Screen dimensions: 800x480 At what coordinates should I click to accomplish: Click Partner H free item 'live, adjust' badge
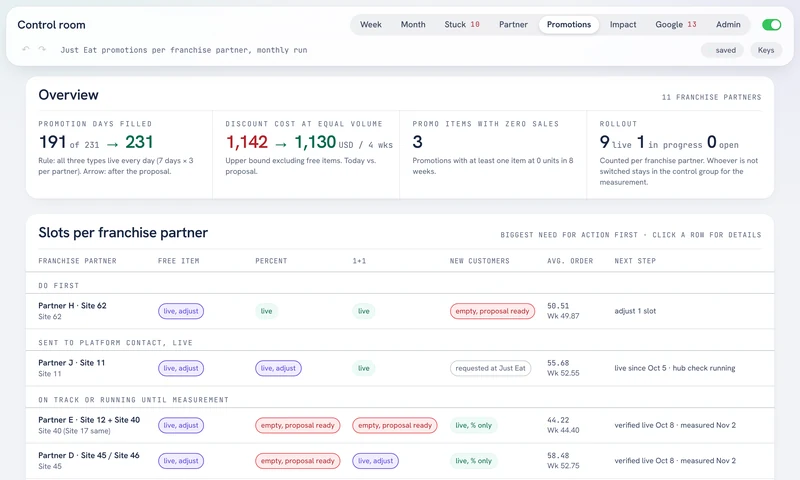pos(181,311)
